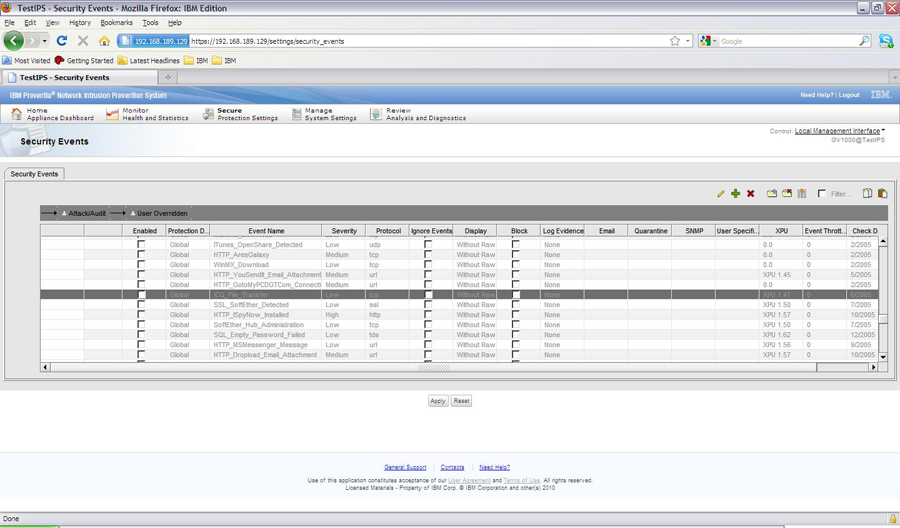Select the ICQ_File_Transfer highlighted row
This screenshot has height=528, width=900.
[459, 294]
